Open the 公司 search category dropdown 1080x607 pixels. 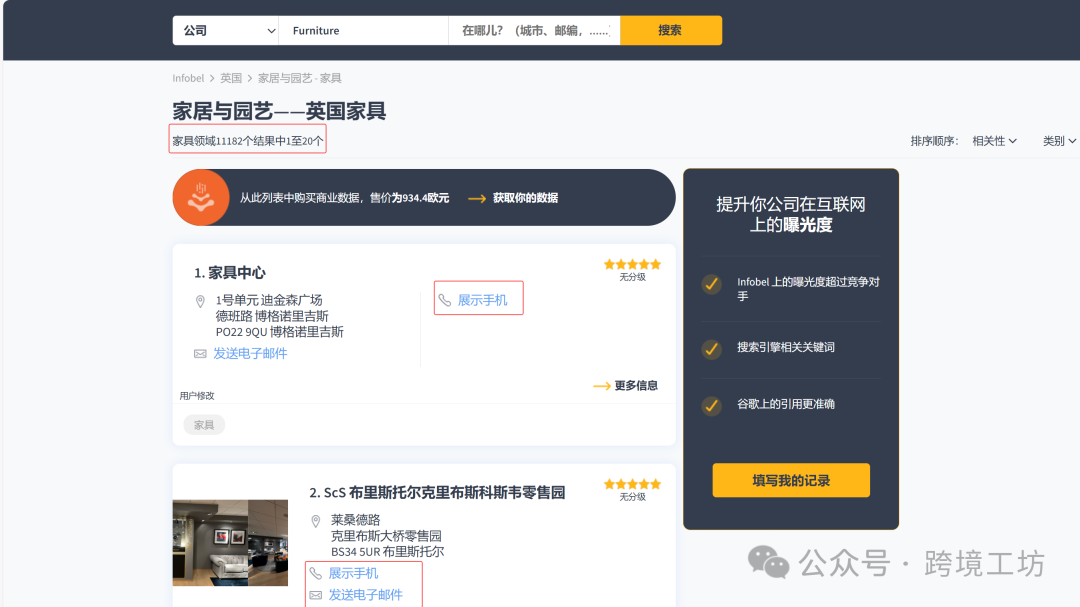click(225, 30)
